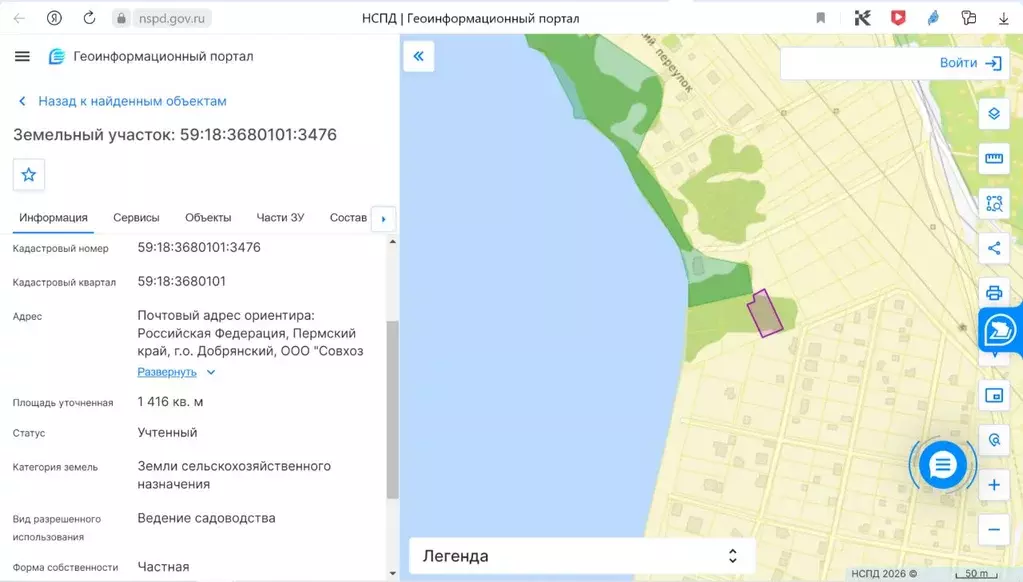Open the map layers tool
The width and height of the screenshot is (1023, 582).
pos(994,114)
